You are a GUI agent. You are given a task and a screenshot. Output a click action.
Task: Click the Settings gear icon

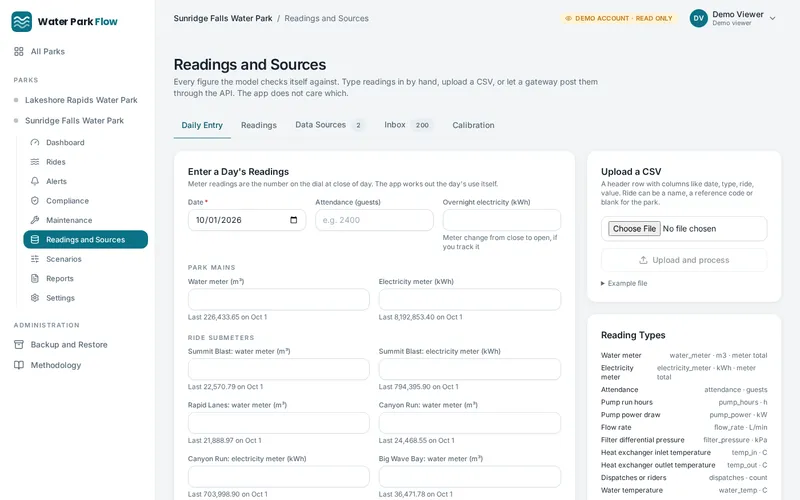(x=35, y=297)
